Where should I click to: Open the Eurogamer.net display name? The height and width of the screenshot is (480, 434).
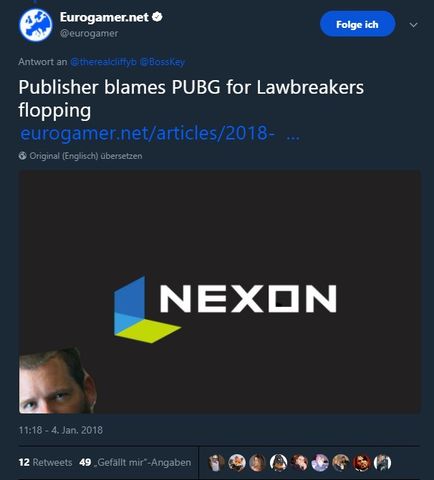click(x=104, y=17)
